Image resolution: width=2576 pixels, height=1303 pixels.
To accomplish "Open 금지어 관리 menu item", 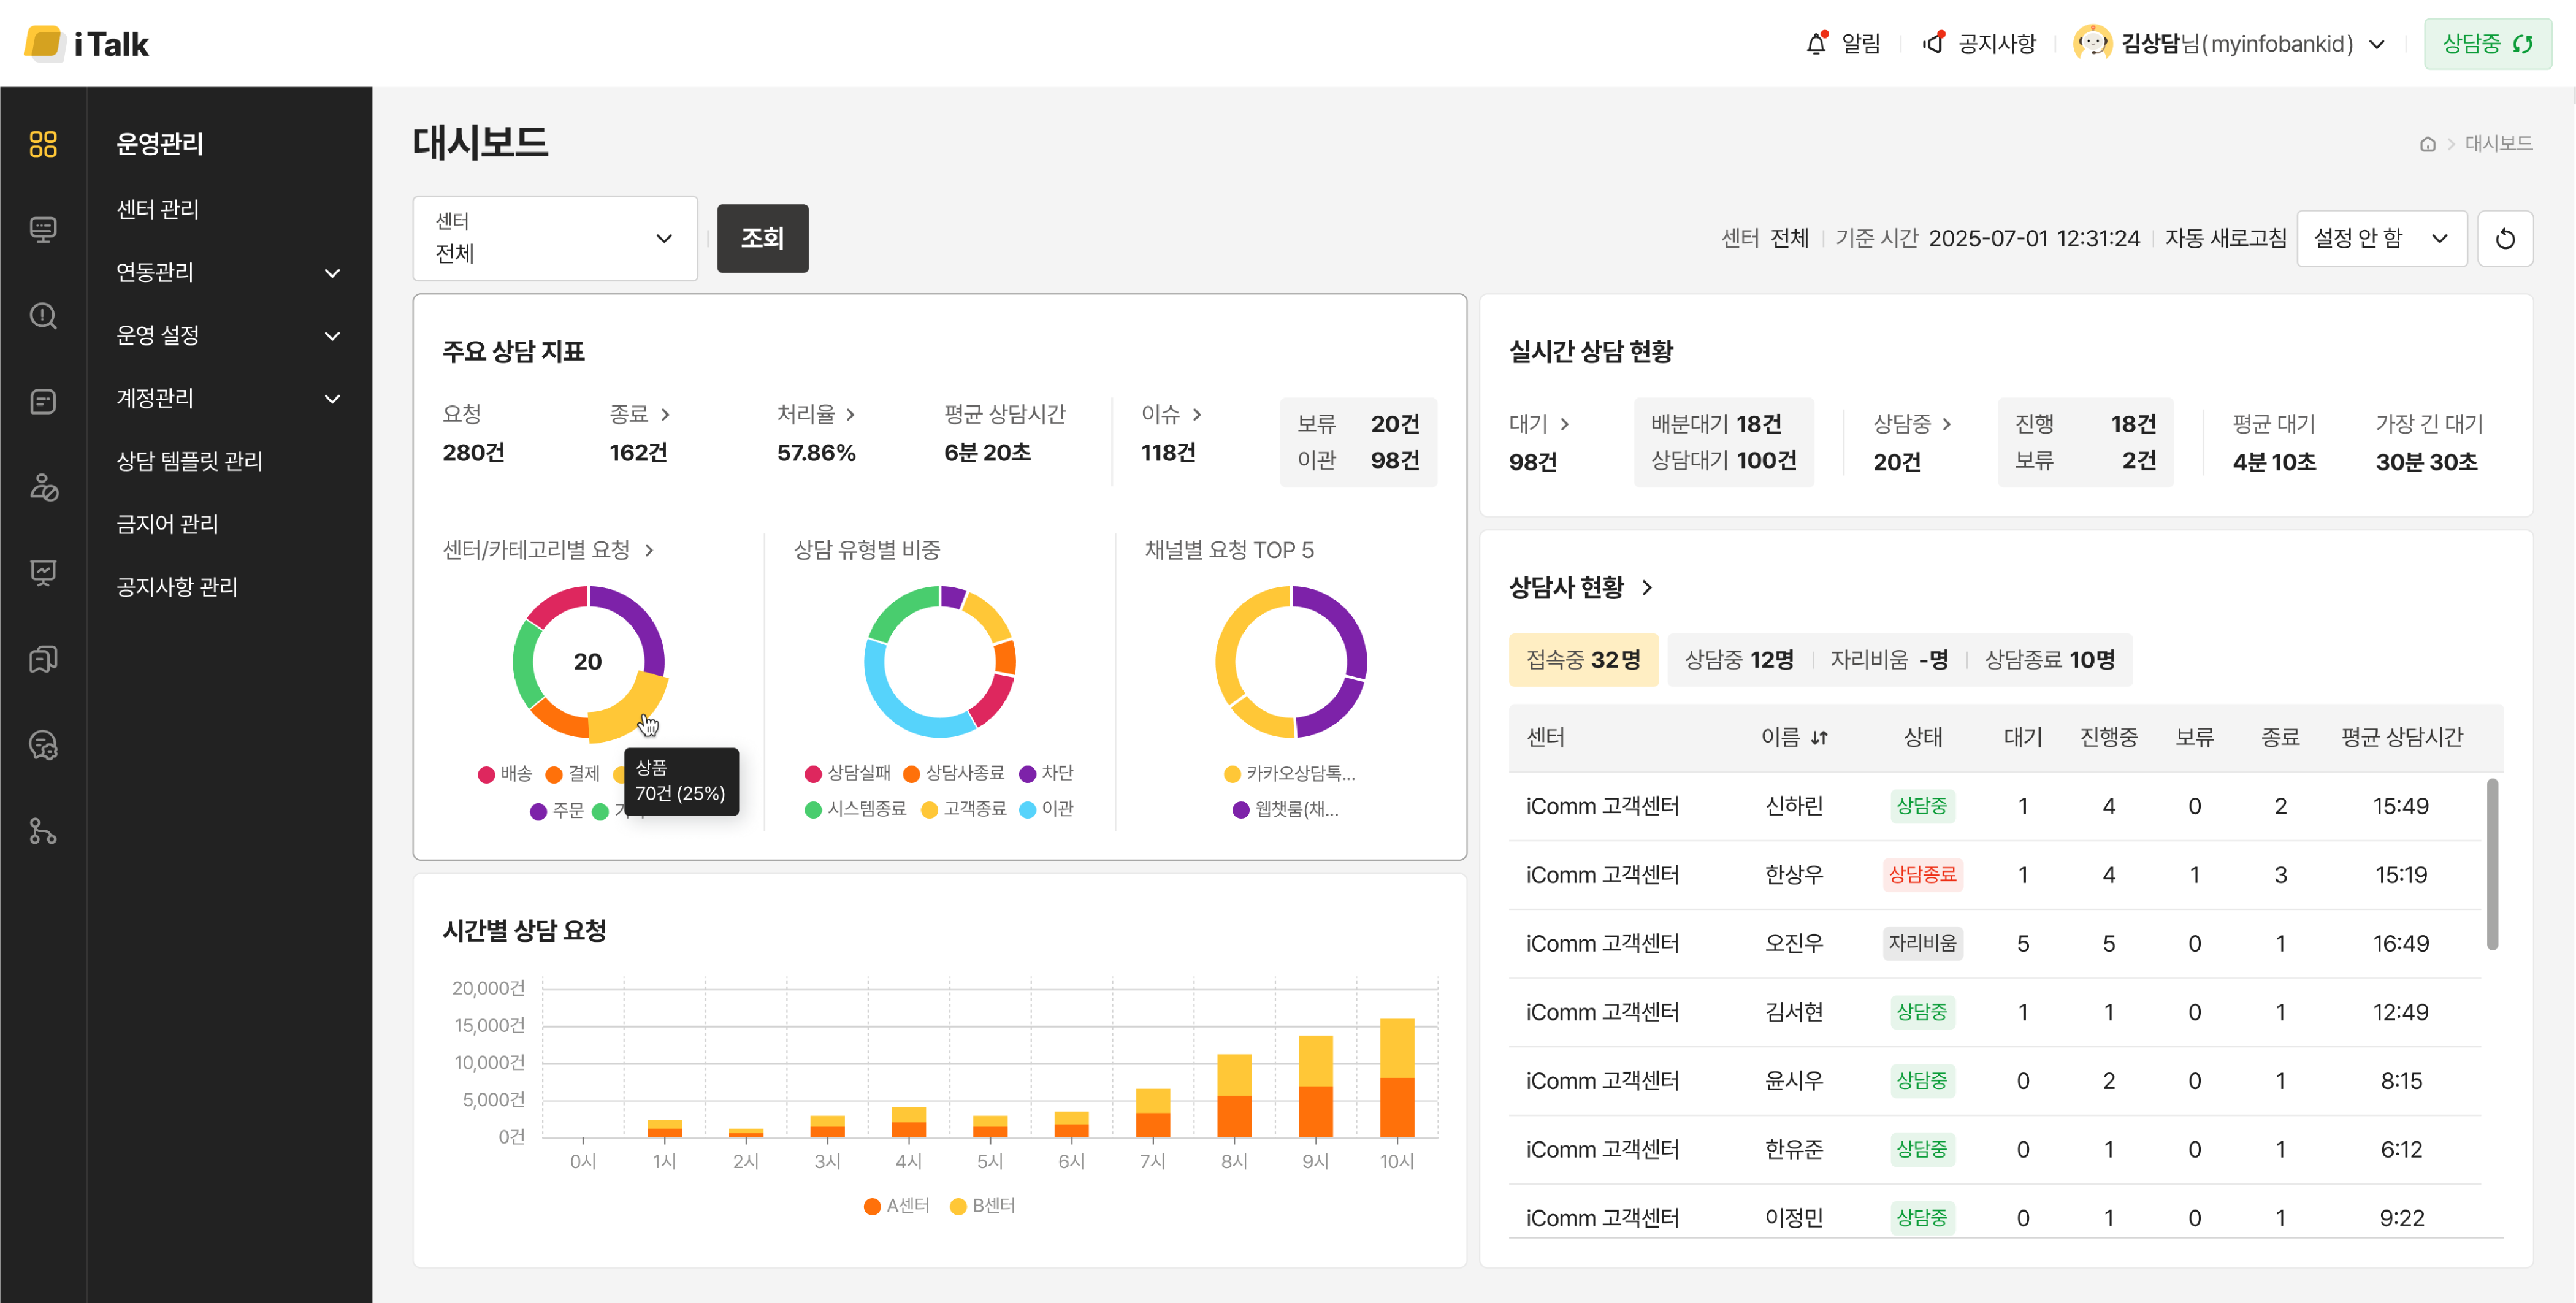I will point(168,525).
